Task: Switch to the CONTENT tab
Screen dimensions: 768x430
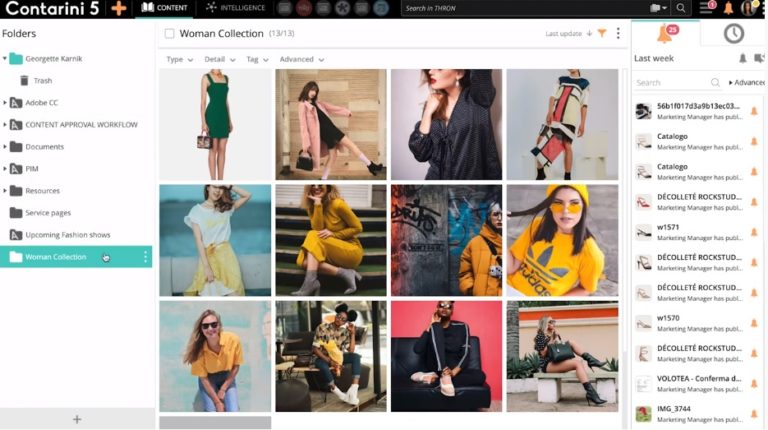Action: 164,8
